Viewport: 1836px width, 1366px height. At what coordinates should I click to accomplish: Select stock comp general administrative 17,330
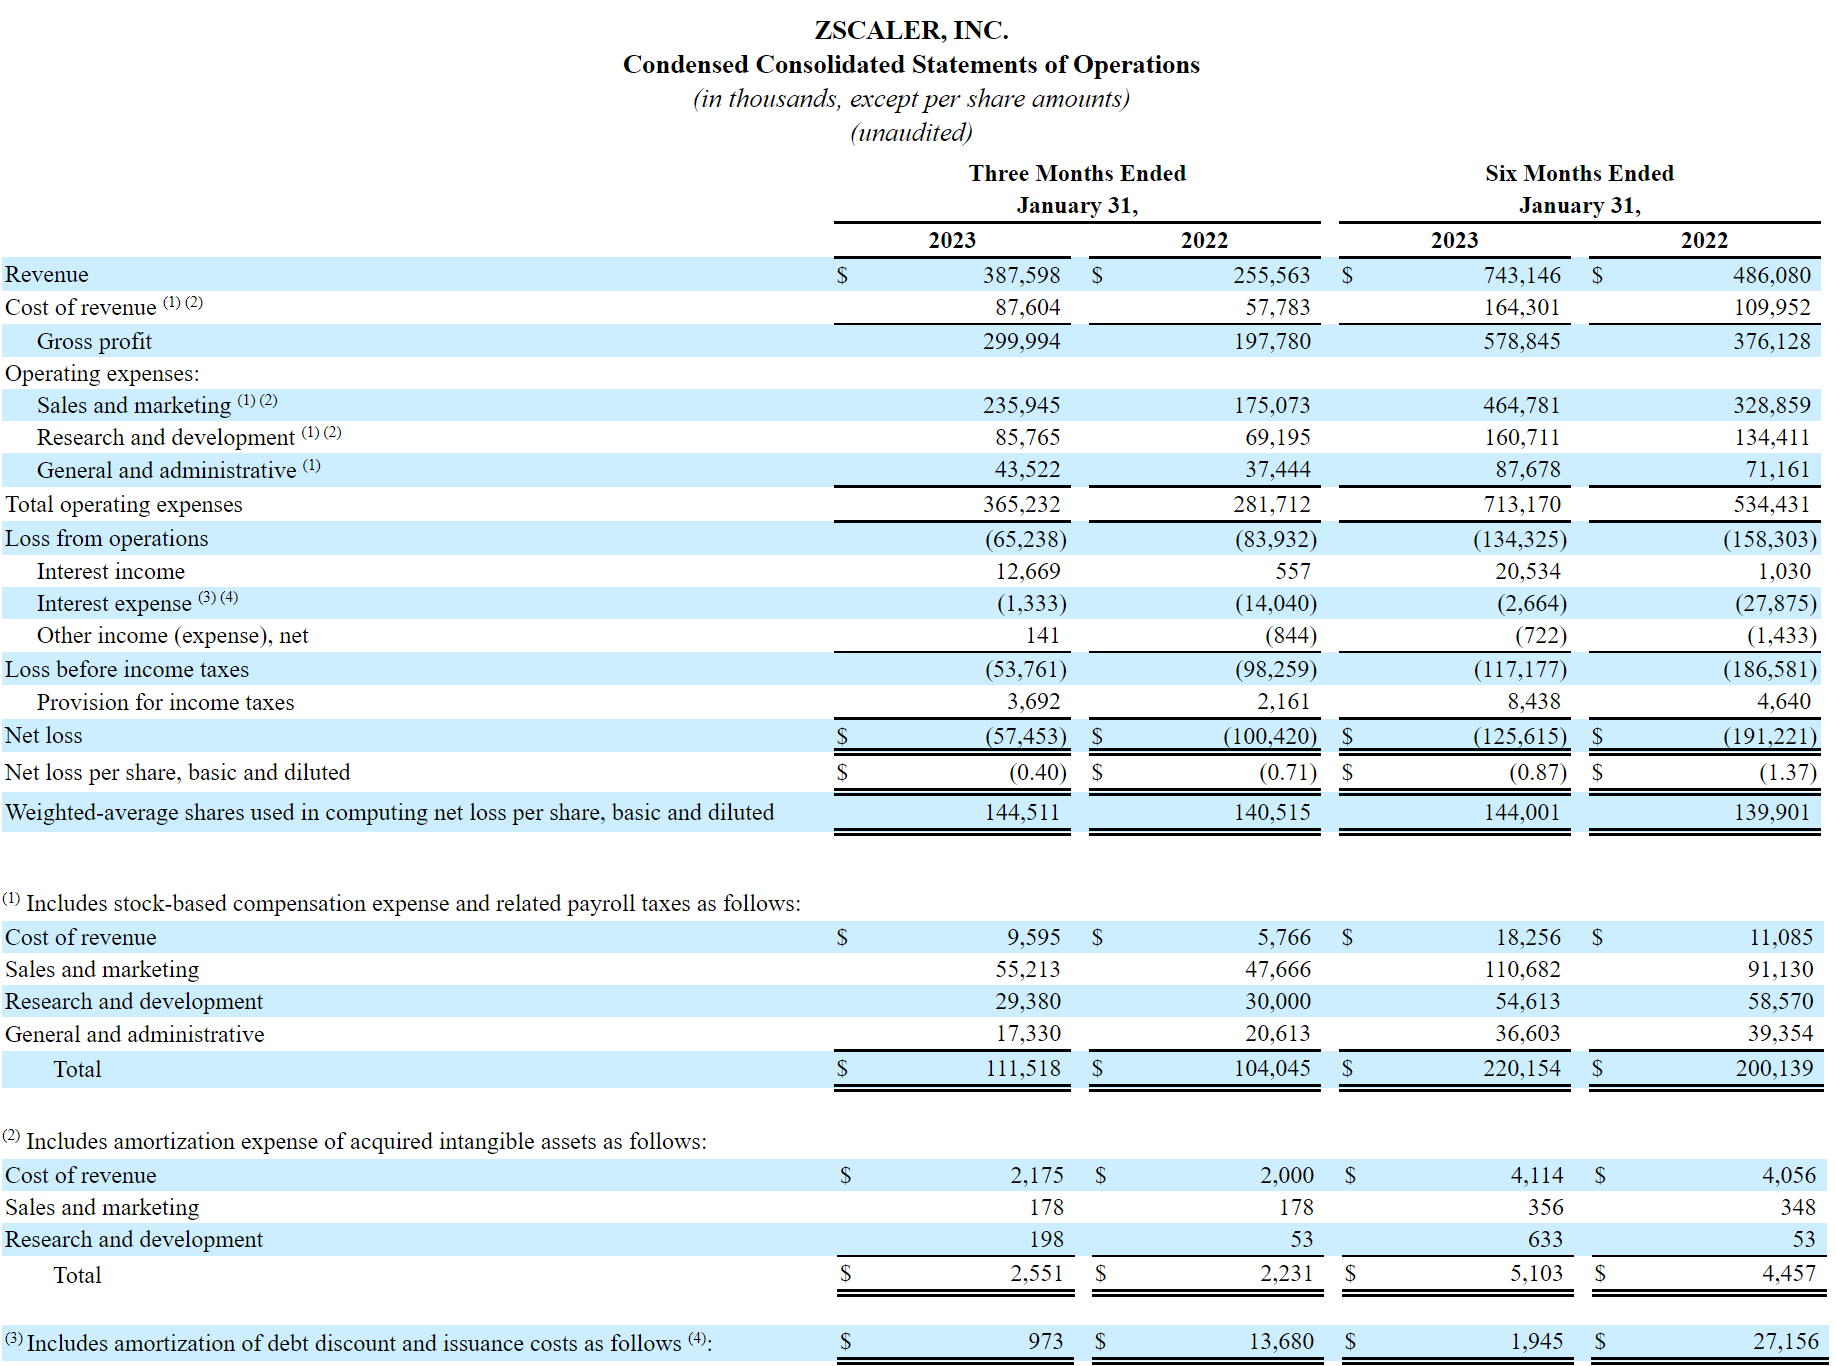coord(1027,1033)
